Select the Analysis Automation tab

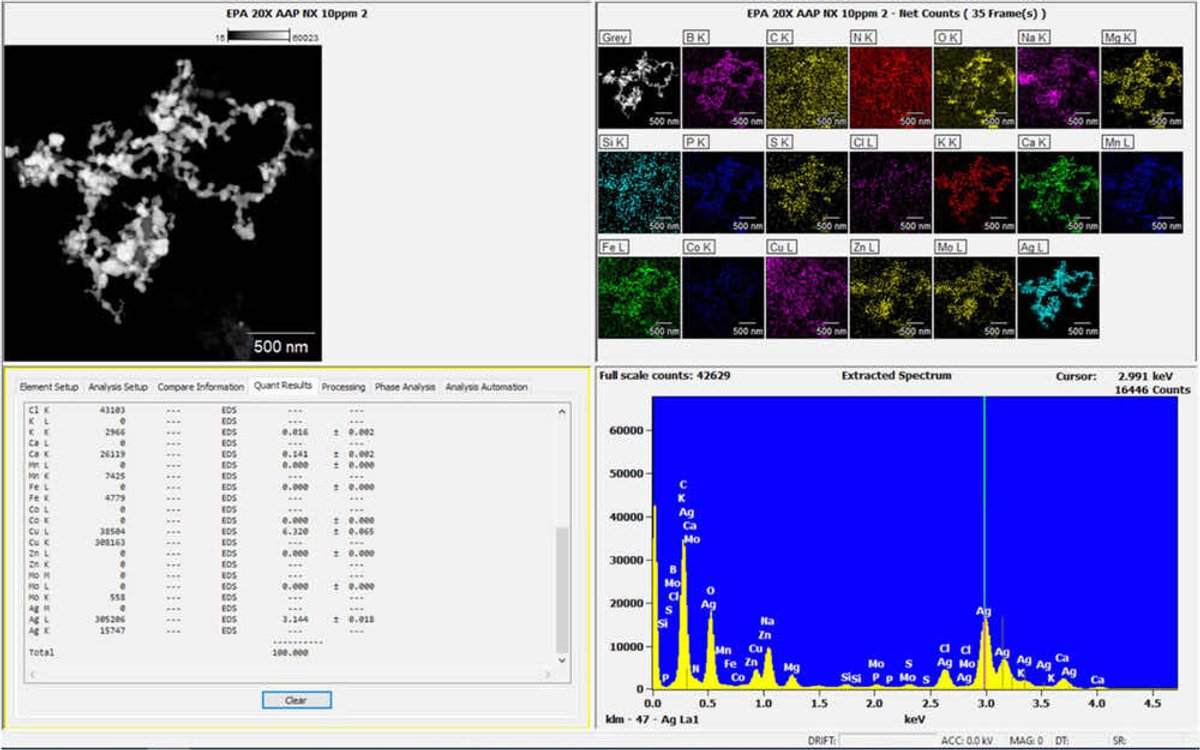click(488, 387)
